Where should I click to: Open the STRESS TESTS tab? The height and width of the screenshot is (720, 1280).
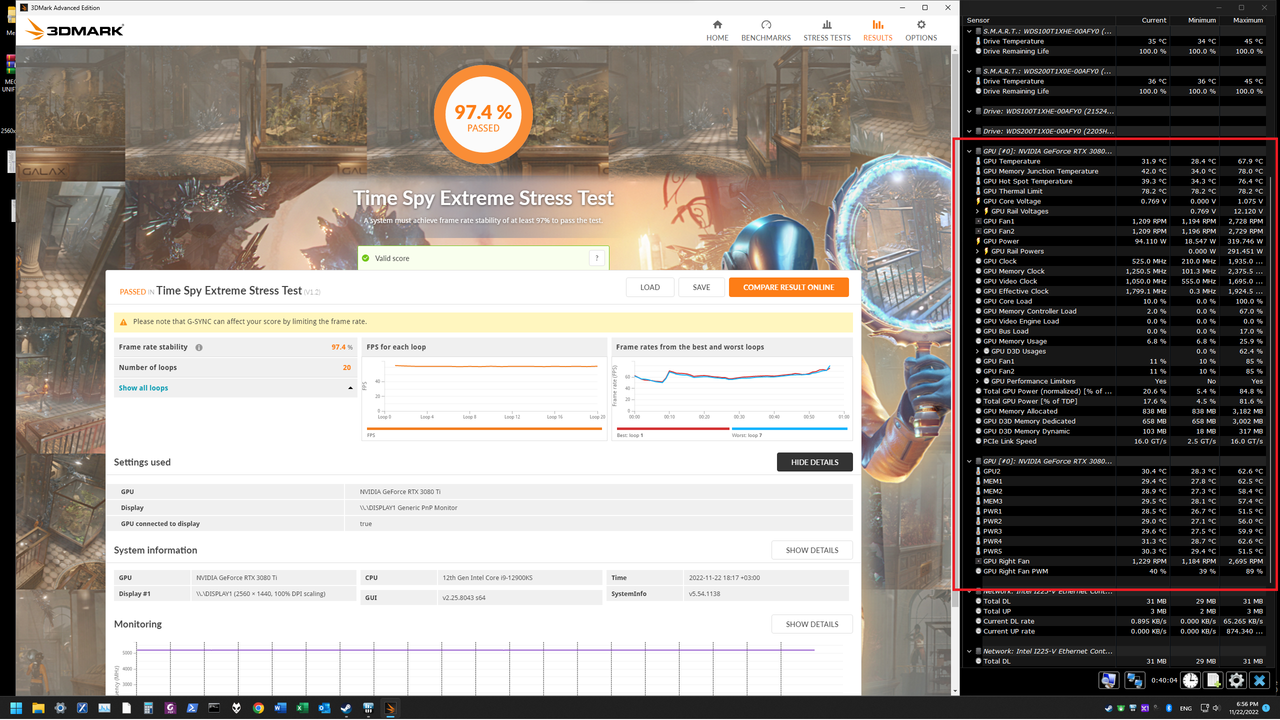click(827, 30)
